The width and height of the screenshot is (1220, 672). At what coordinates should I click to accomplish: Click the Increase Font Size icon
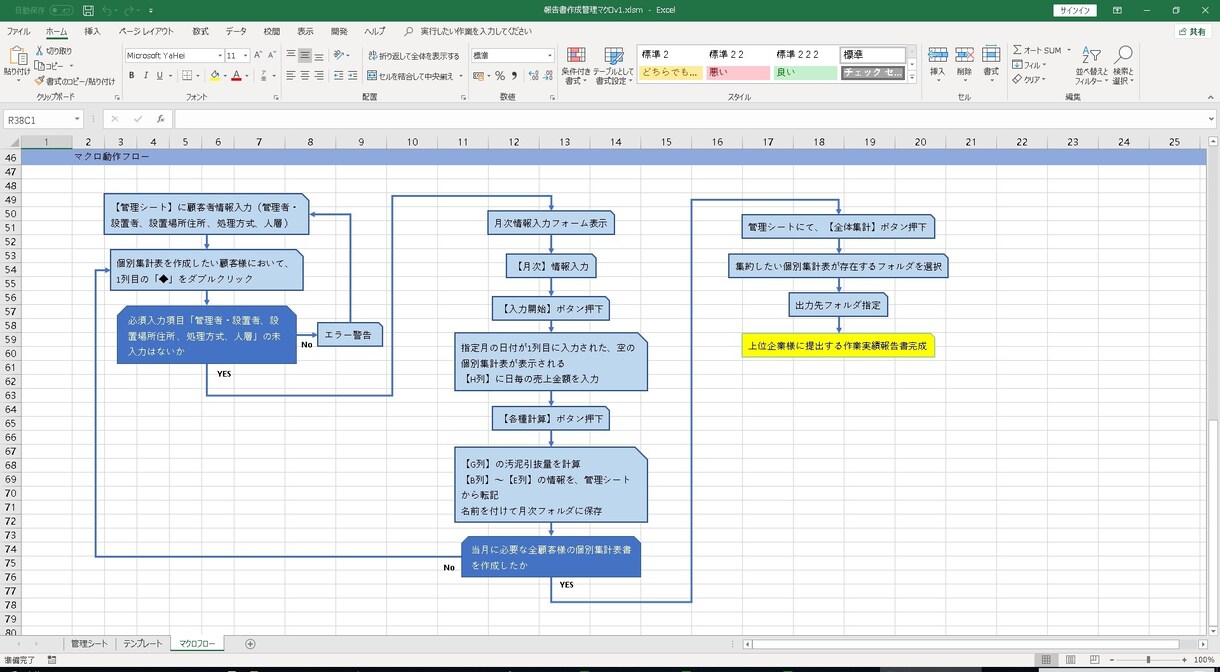pos(258,55)
